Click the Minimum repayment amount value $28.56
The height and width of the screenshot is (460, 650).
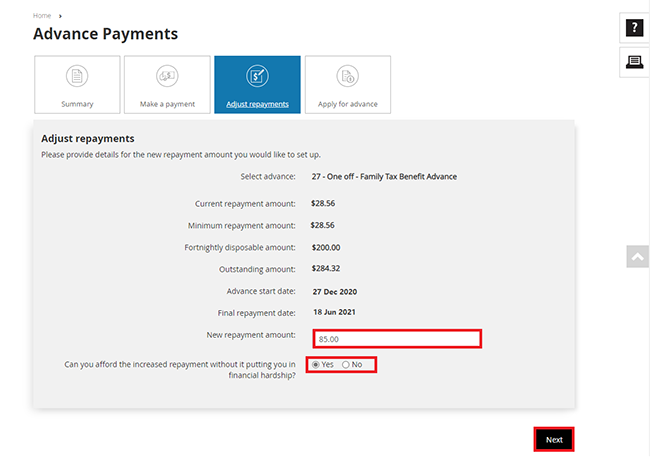point(323,225)
